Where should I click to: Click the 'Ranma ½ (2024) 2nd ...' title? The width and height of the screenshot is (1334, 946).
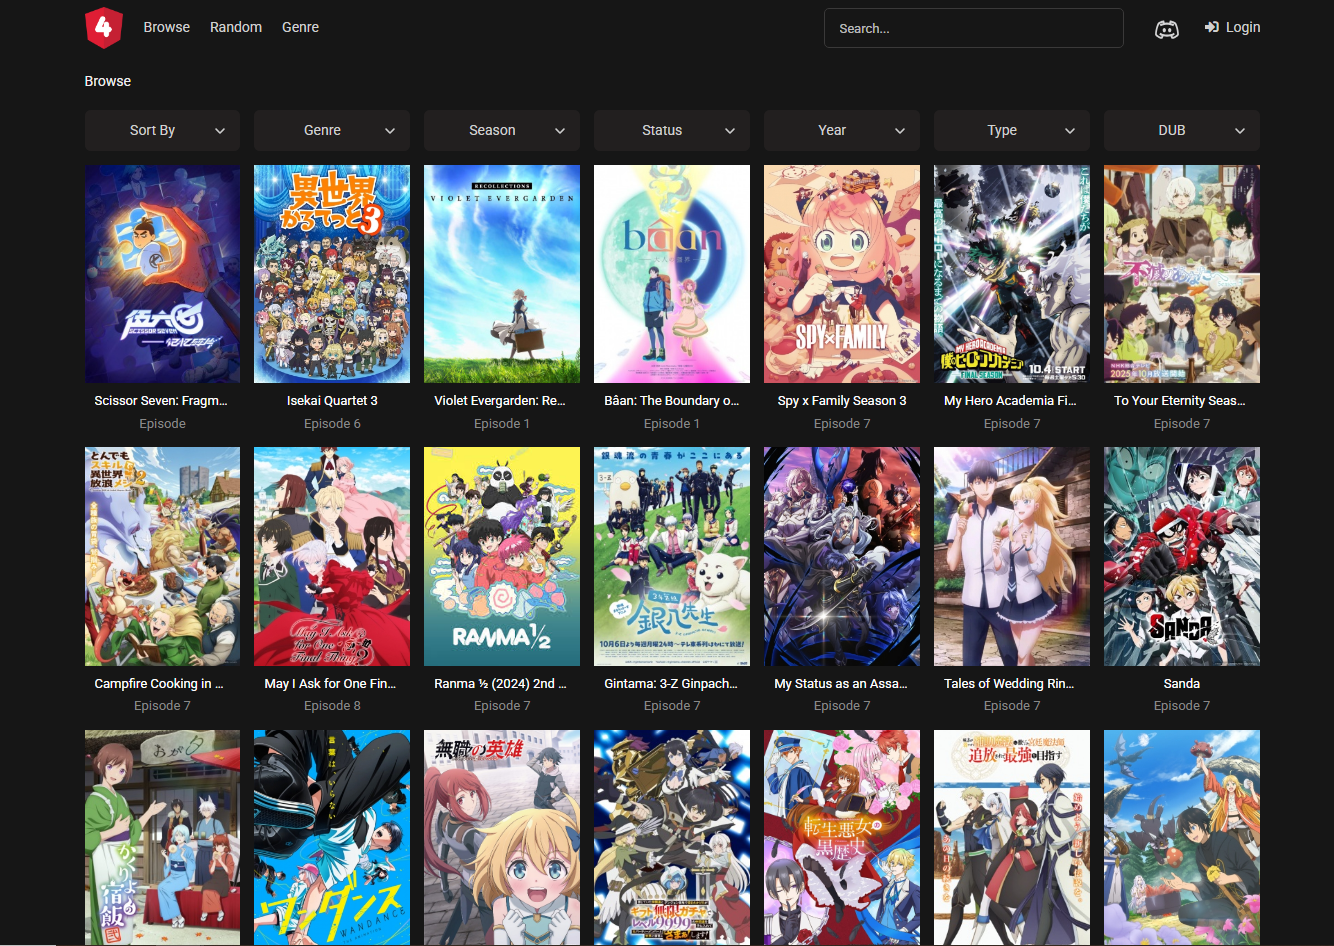pyautogui.click(x=500, y=683)
